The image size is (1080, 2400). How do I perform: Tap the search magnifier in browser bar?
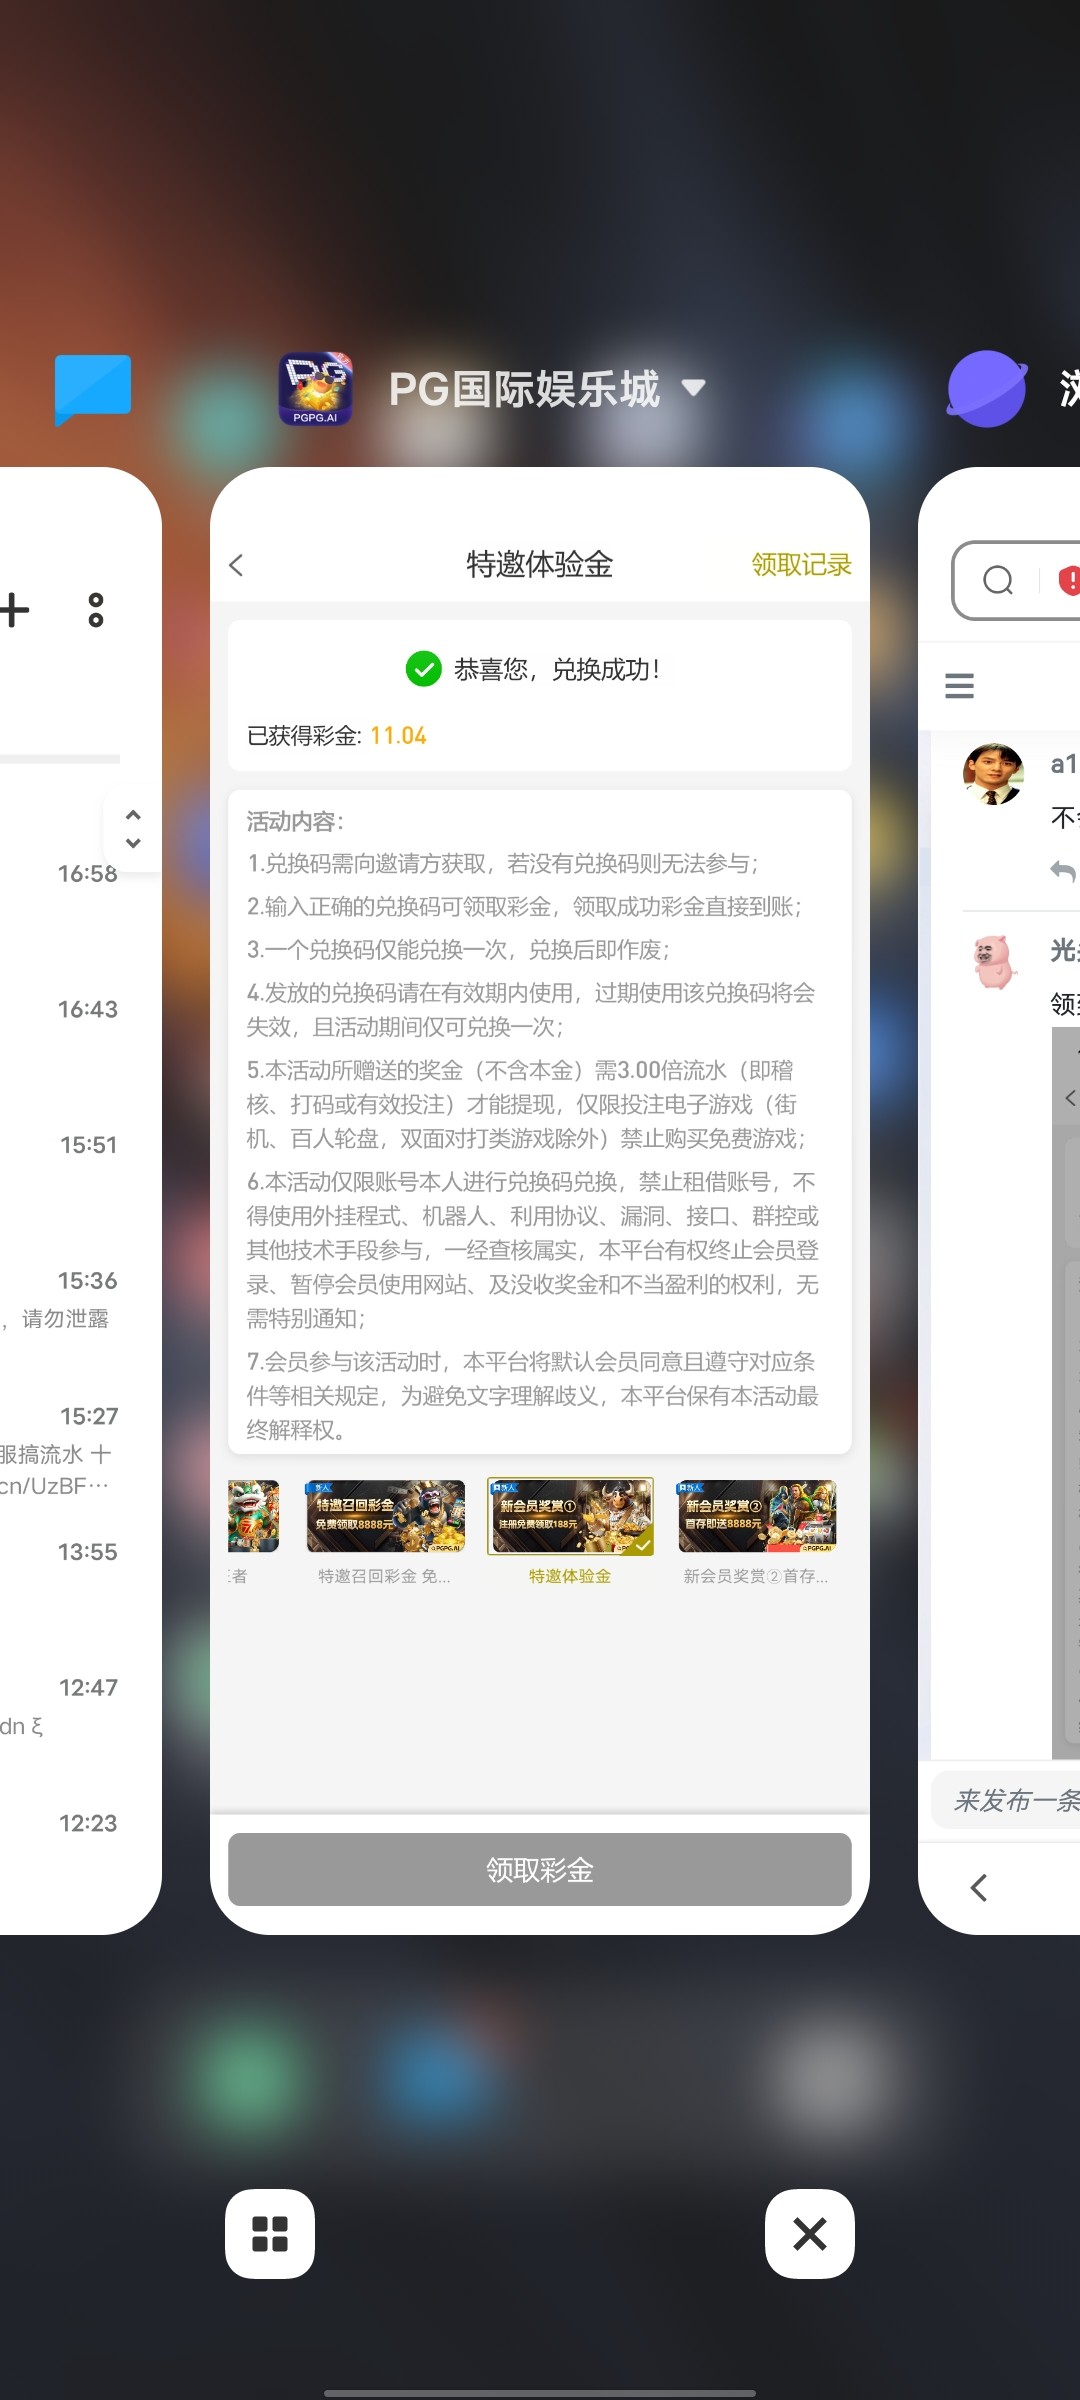[997, 580]
